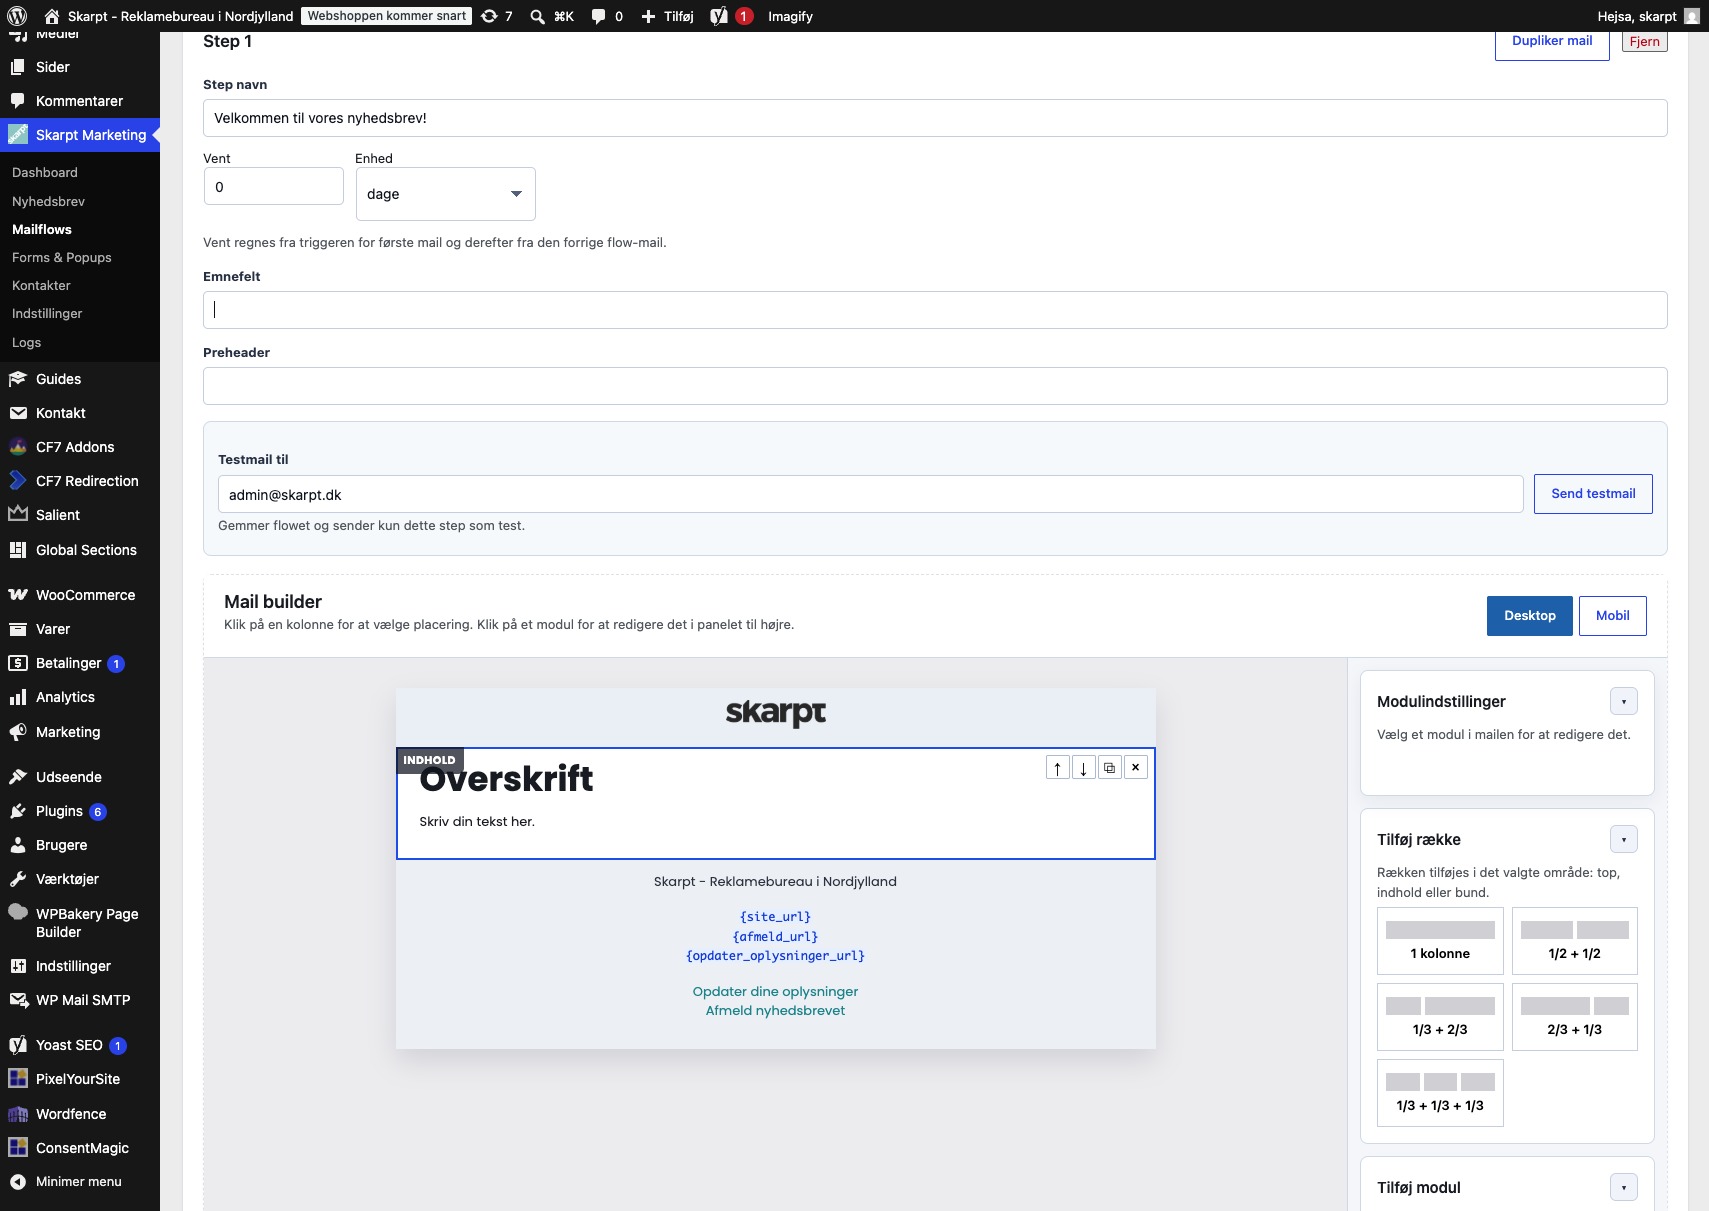Duplicate the Indhold module
Viewport: 1709px width, 1211px height.
pos(1109,768)
